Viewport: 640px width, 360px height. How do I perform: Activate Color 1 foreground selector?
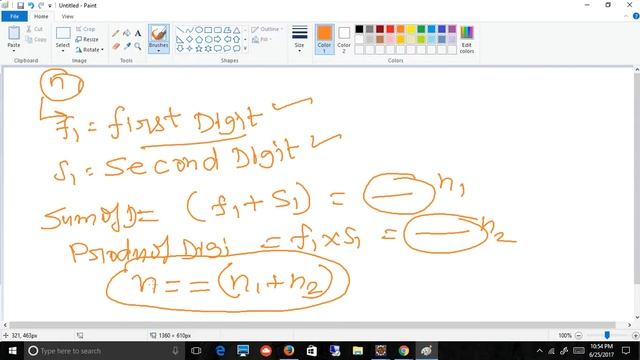[x=324, y=39]
